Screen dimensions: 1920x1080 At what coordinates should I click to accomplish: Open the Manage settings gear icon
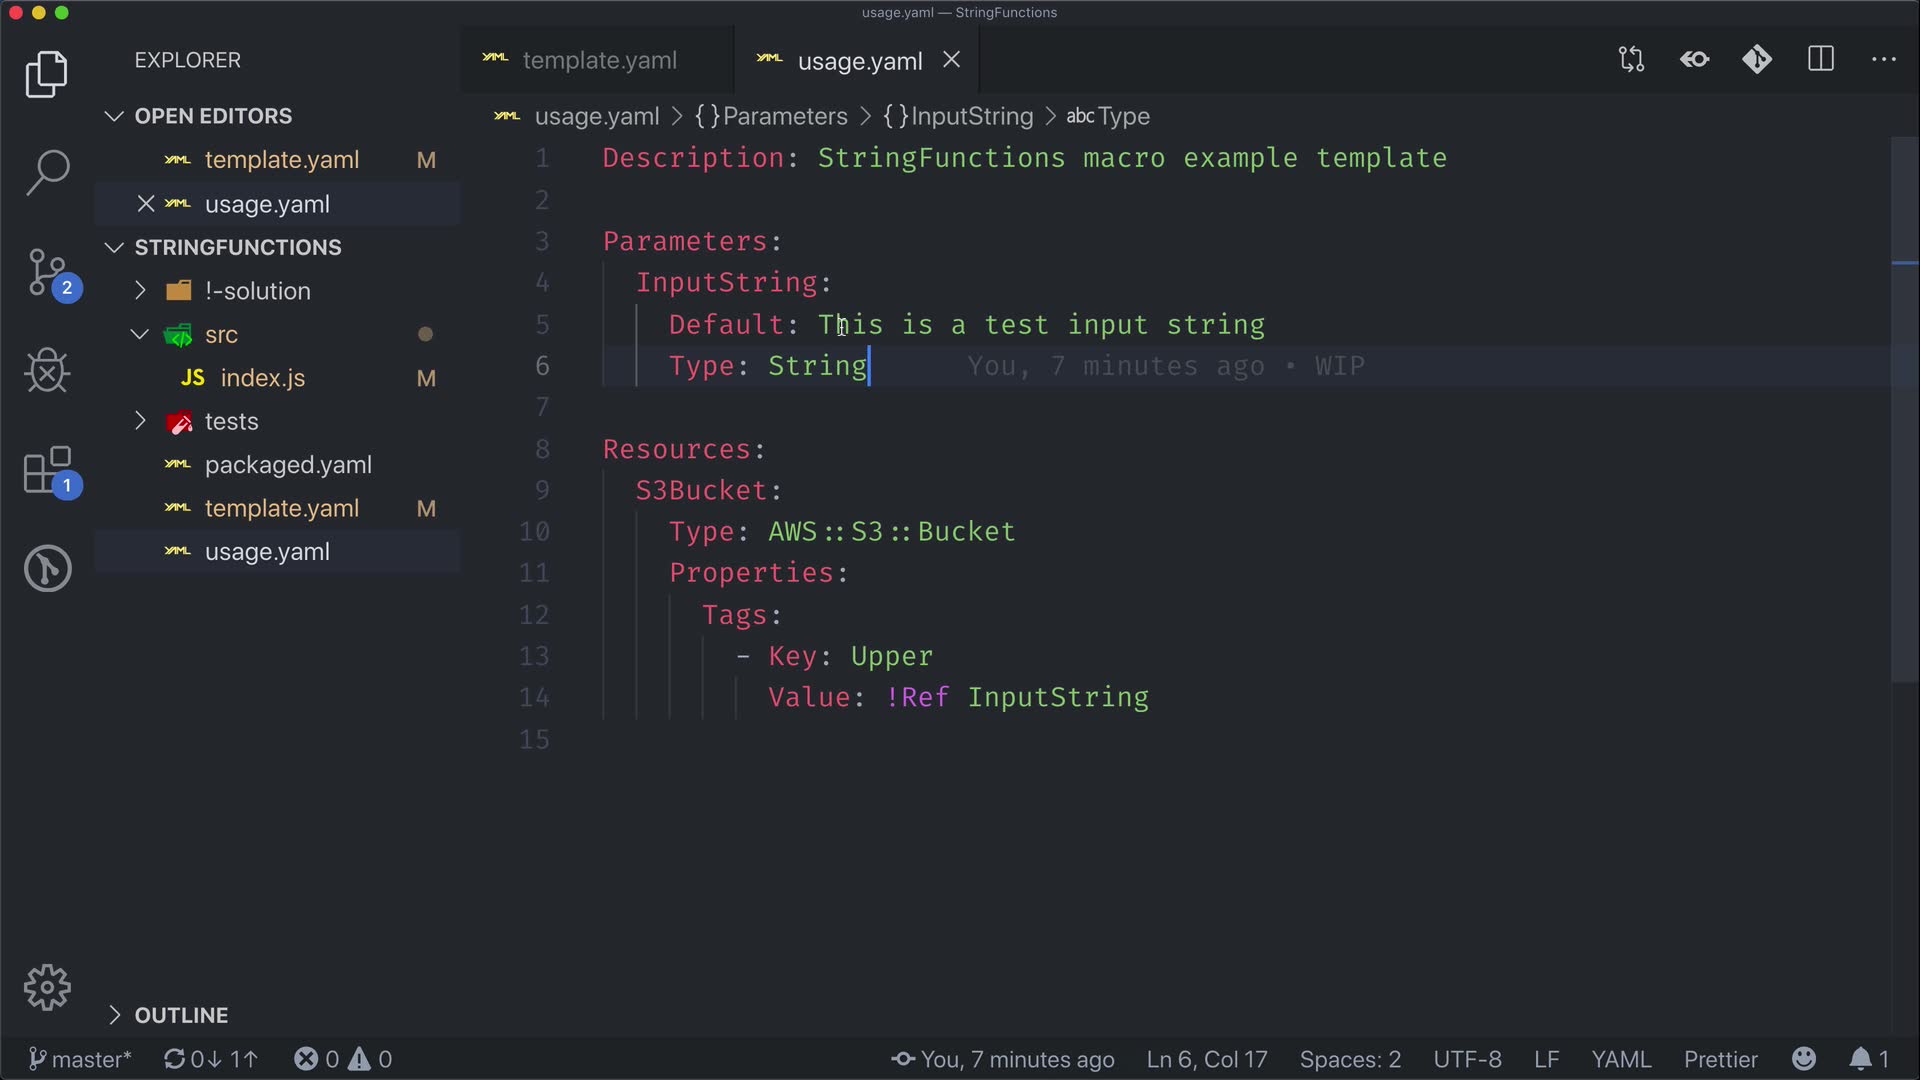tap(47, 988)
